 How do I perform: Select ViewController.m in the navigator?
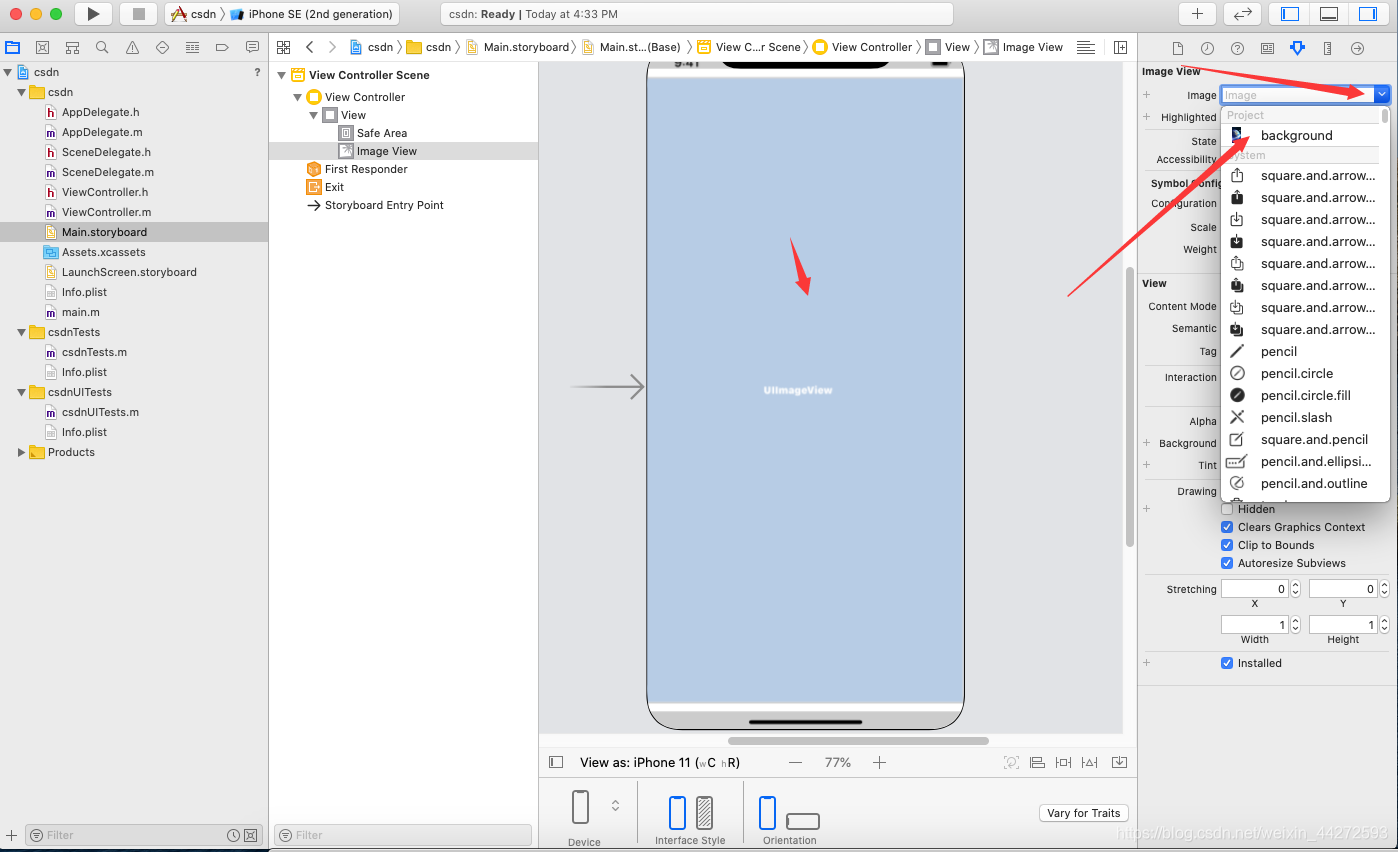click(106, 212)
